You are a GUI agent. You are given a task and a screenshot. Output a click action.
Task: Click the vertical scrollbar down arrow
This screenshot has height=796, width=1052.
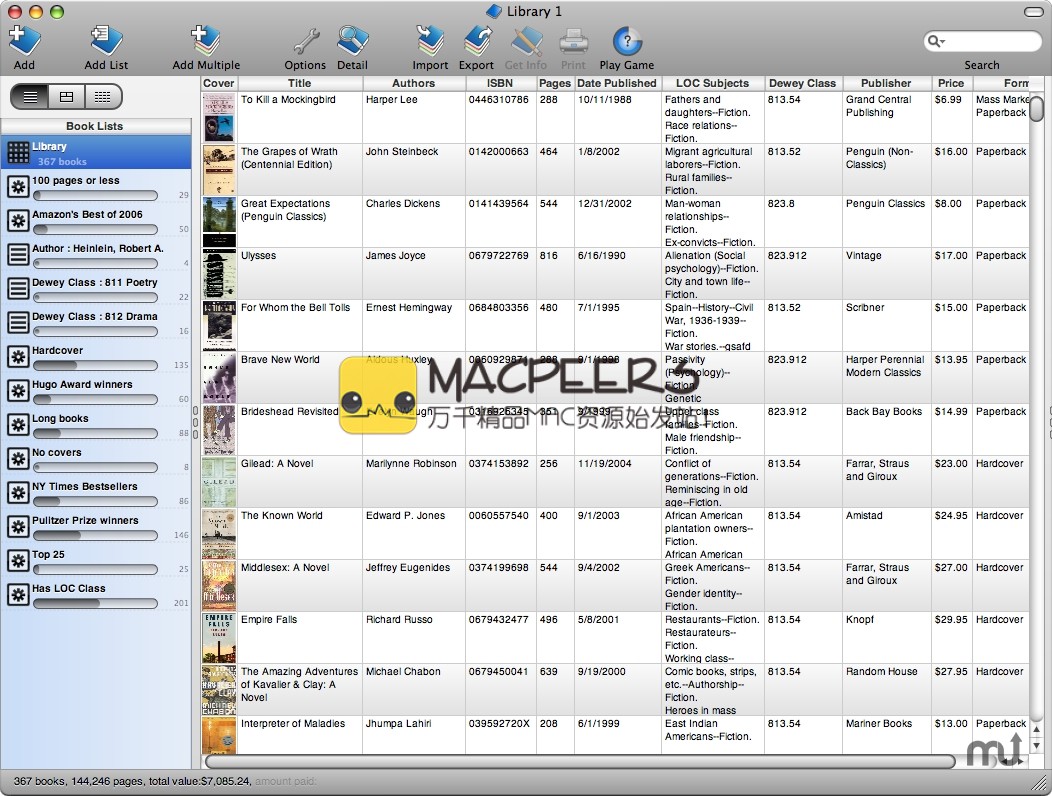pyautogui.click(x=1037, y=746)
